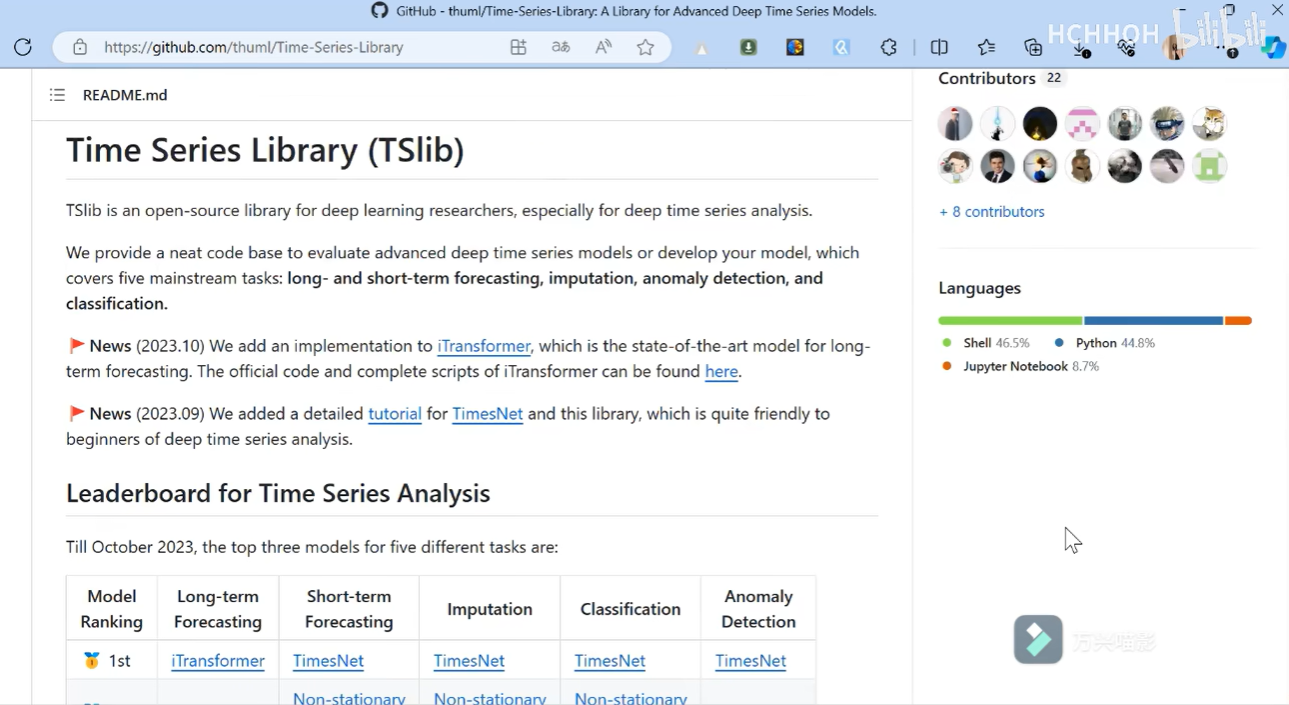Image resolution: width=1289 pixels, height=705 pixels.
Task: Open contributor avatar with blue light beam
Action: pos(997,124)
